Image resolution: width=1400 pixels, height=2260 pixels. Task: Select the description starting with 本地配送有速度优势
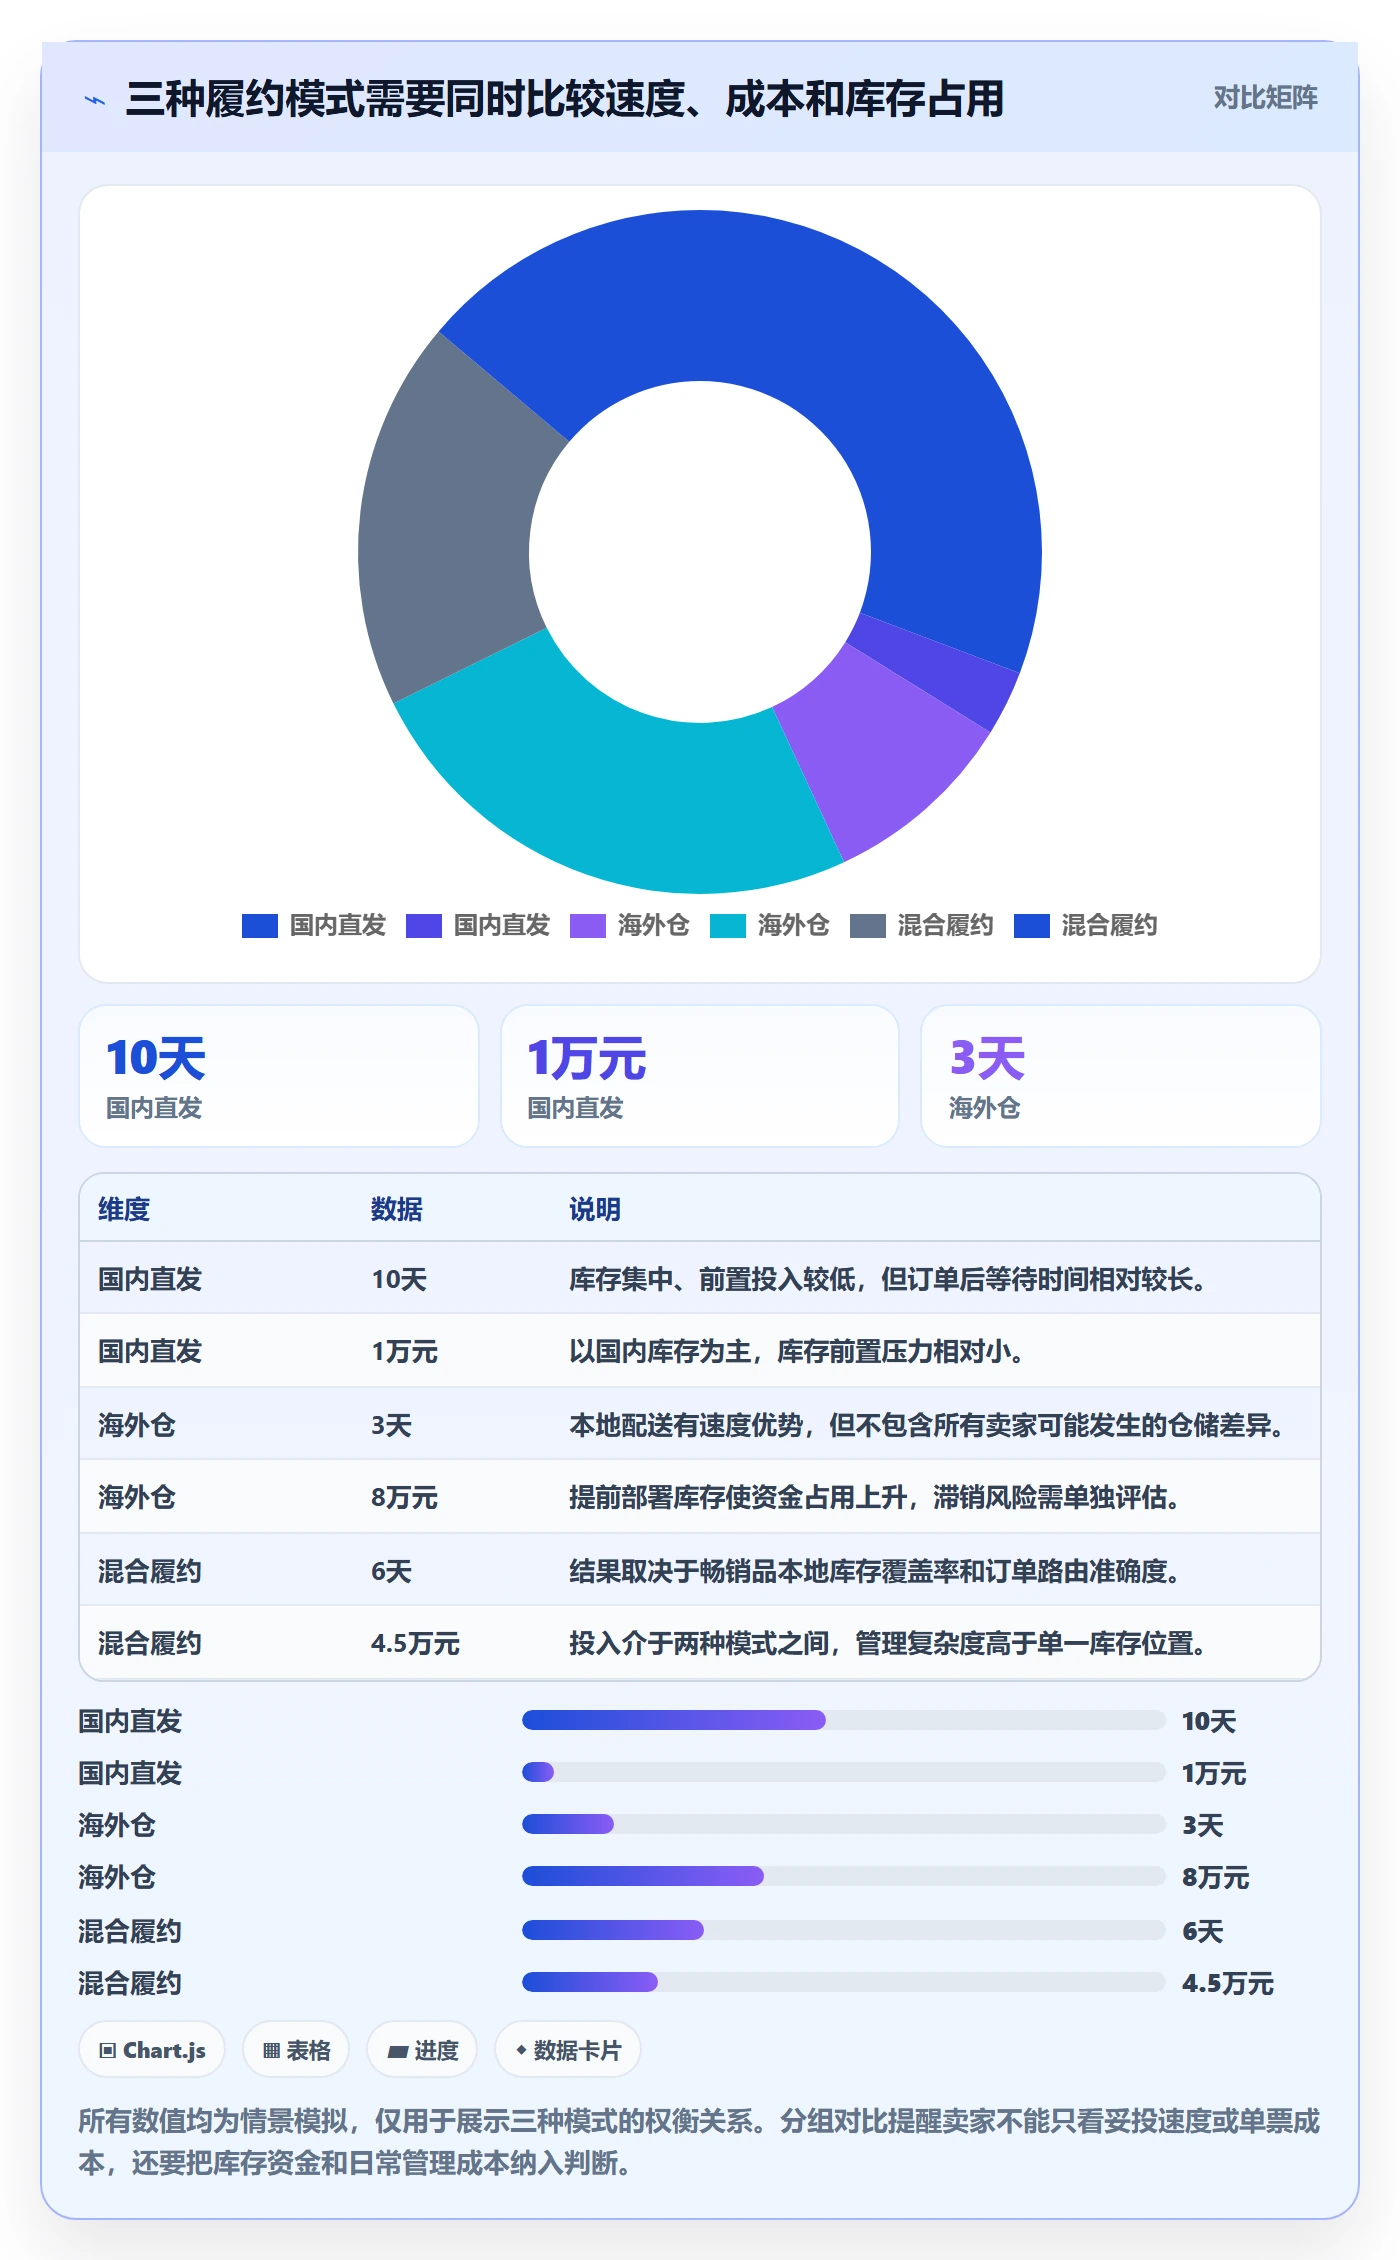click(x=927, y=1425)
